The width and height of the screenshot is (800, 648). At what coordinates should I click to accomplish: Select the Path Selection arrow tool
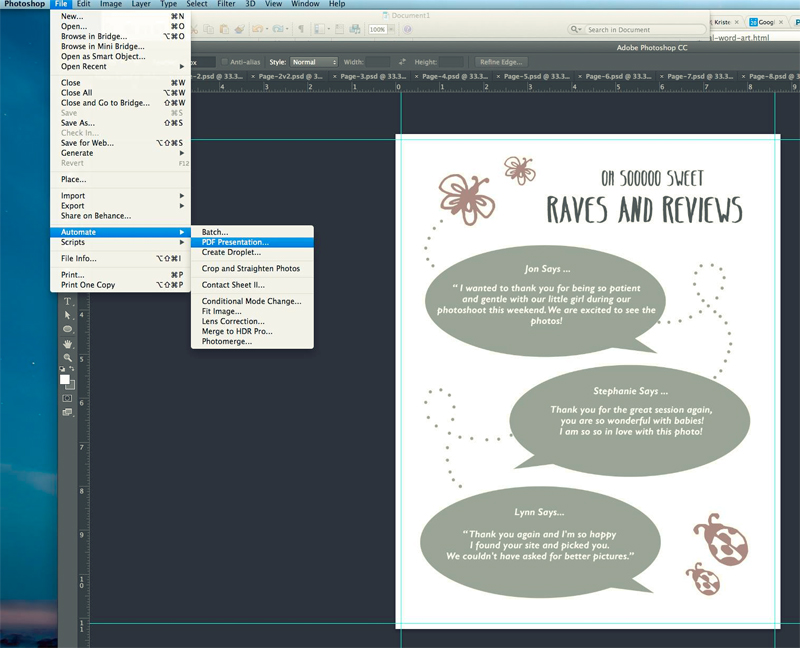coord(67,315)
